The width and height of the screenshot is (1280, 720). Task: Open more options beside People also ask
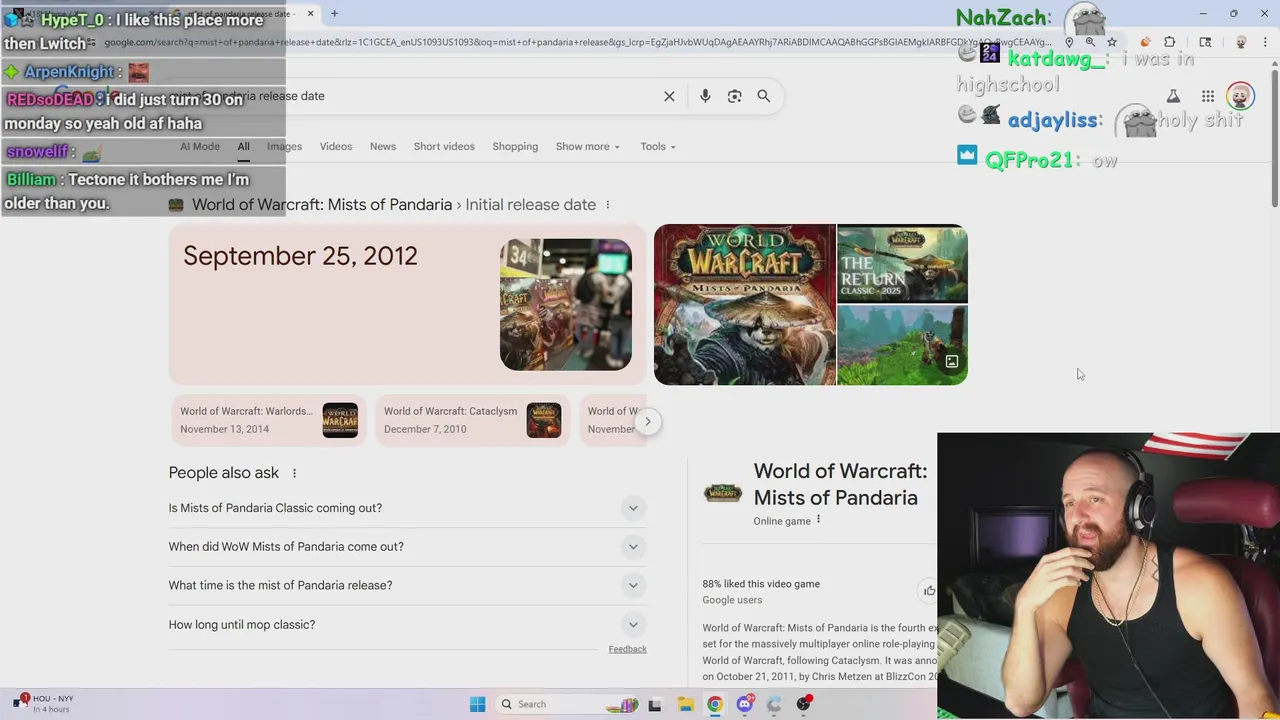[x=294, y=473]
